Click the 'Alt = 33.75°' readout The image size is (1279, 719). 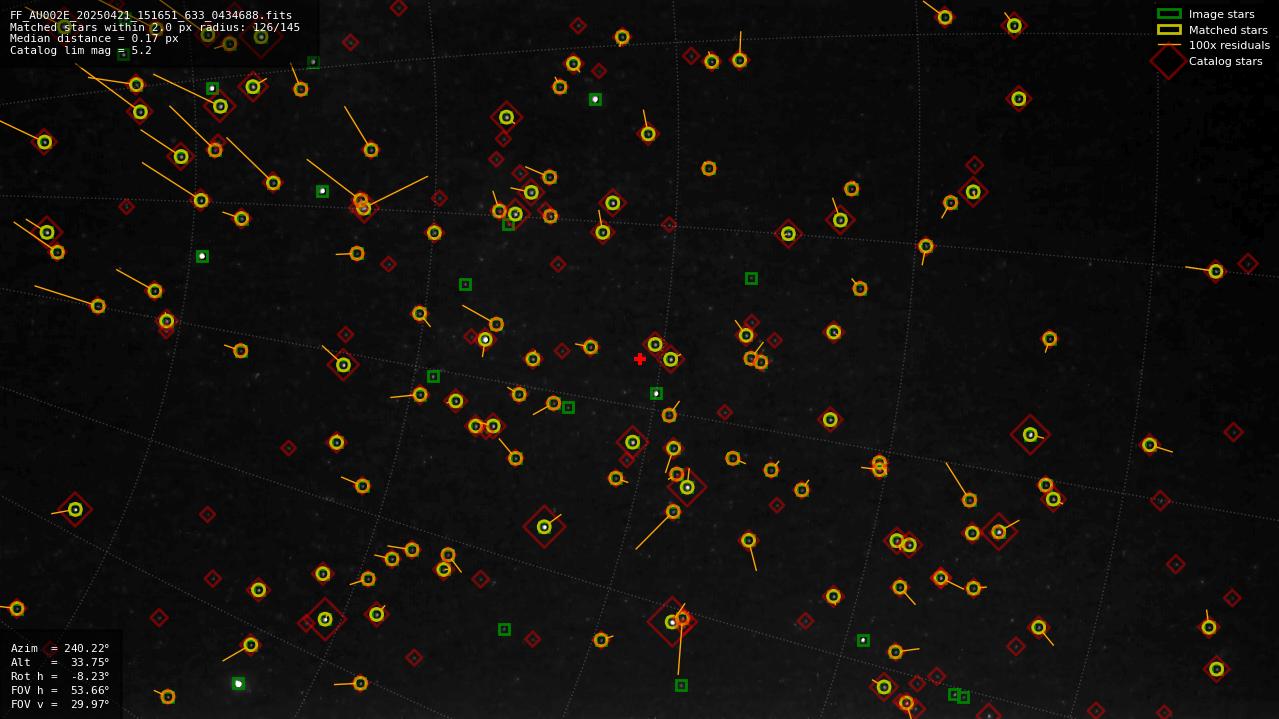click(x=60, y=662)
